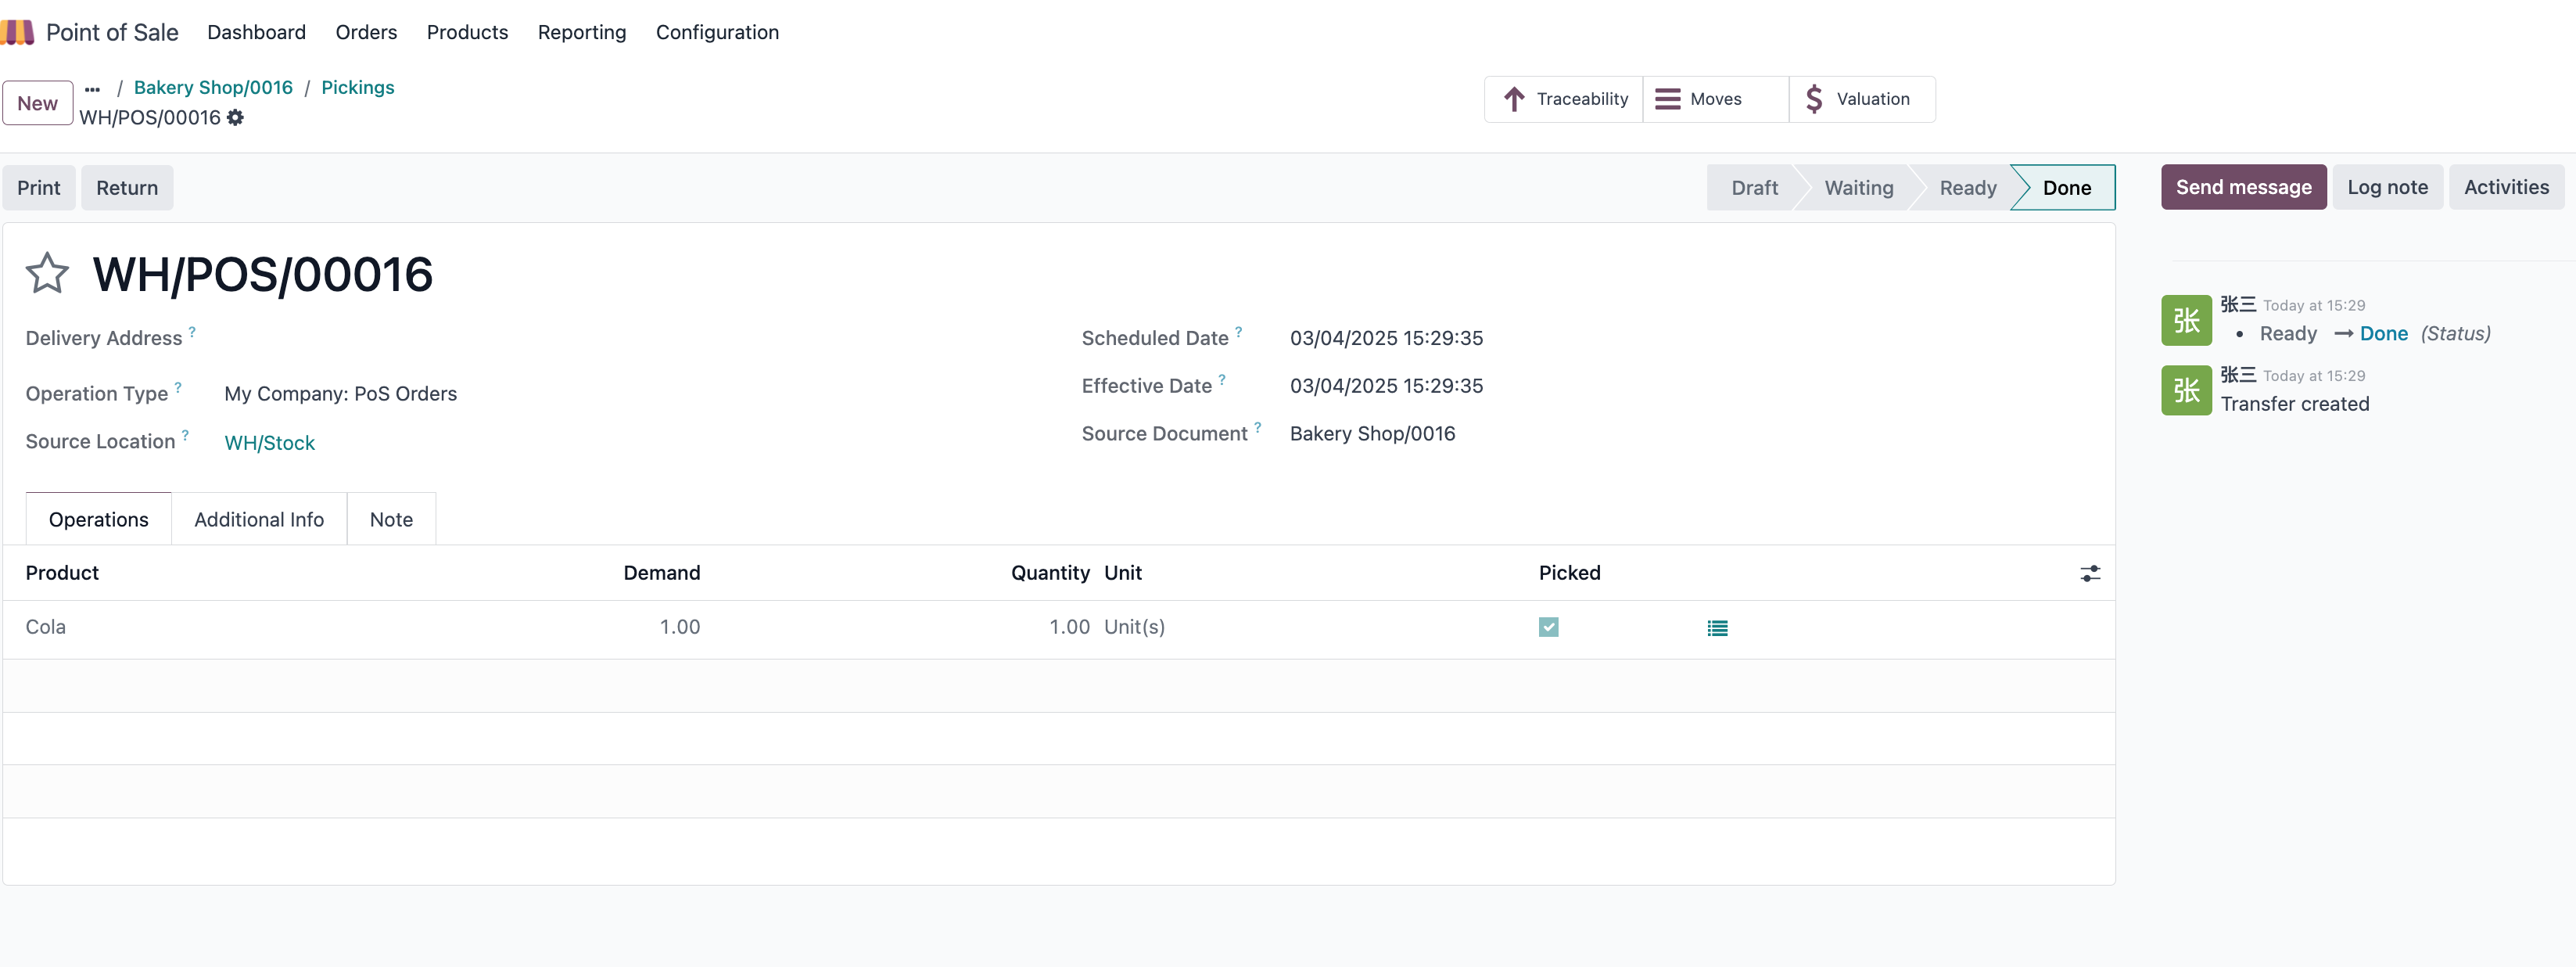Click the Point of Sale app title
The height and width of the screenshot is (967, 2576).
(x=112, y=32)
